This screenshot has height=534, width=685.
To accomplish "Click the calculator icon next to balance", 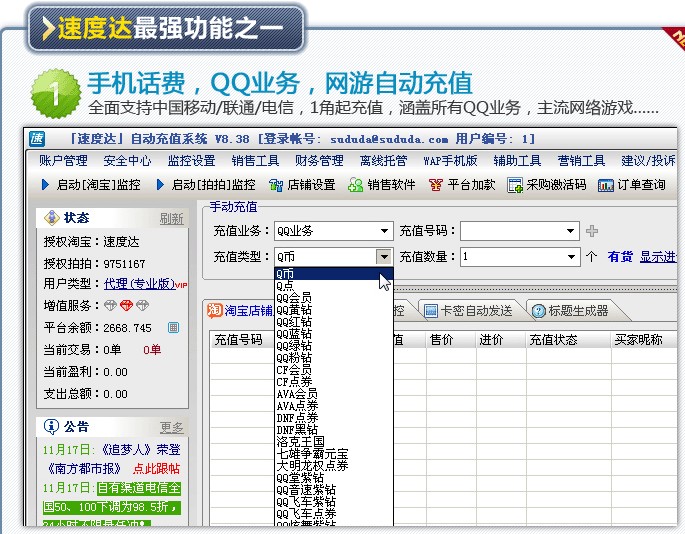I will (x=173, y=327).
